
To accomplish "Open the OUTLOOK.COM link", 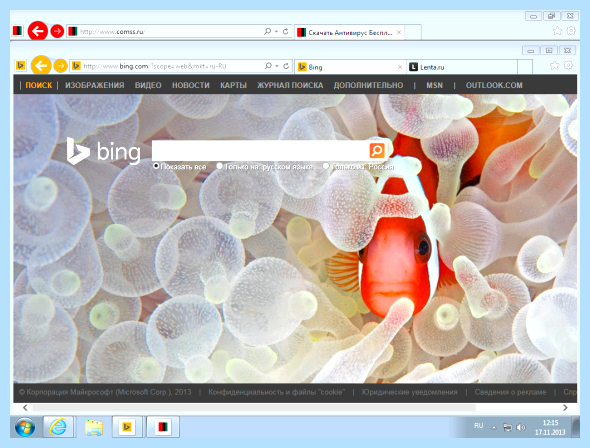I will [x=494, y=85].
